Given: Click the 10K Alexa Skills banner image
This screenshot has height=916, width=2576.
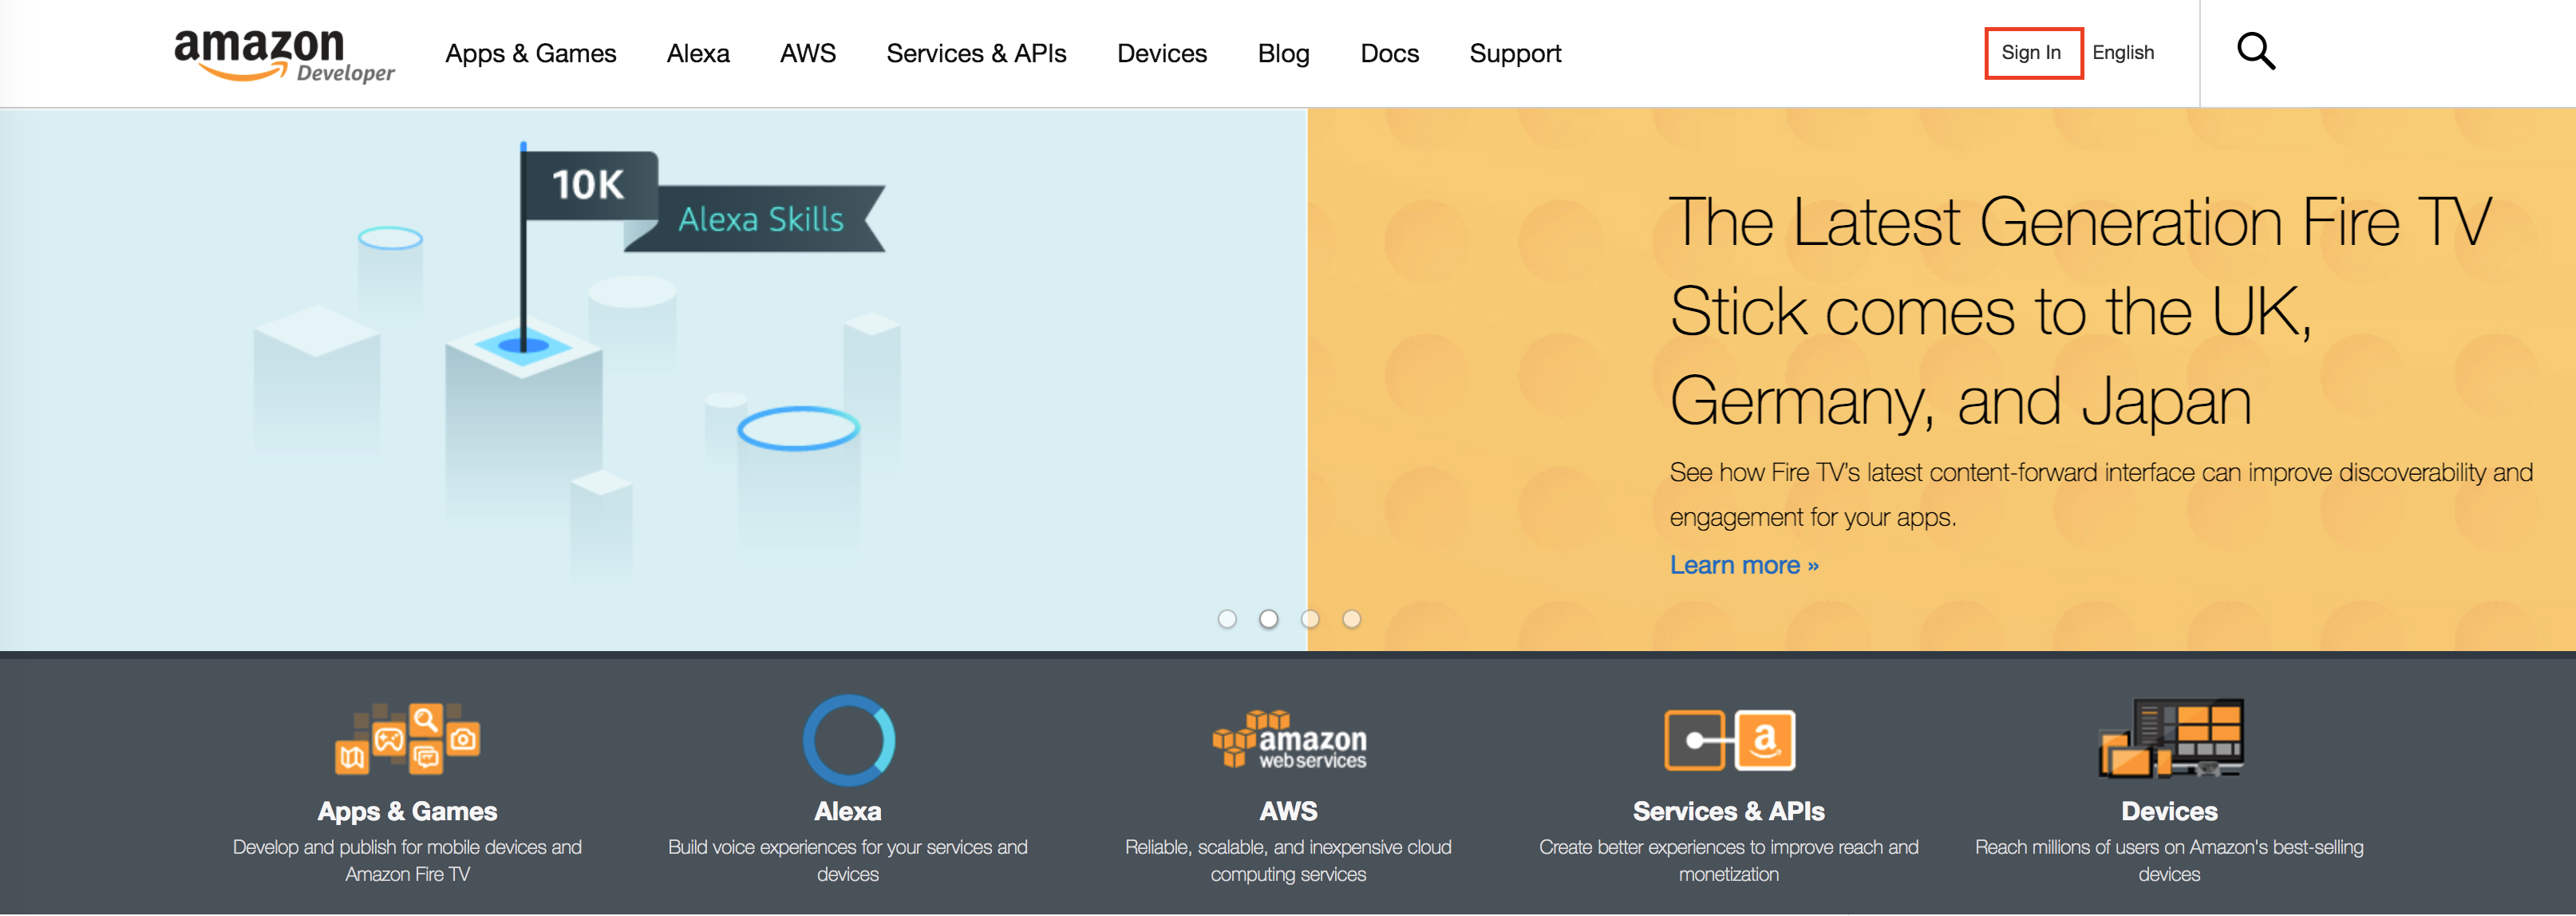Looking at the screenshot, I should click(x=653, y=379).
